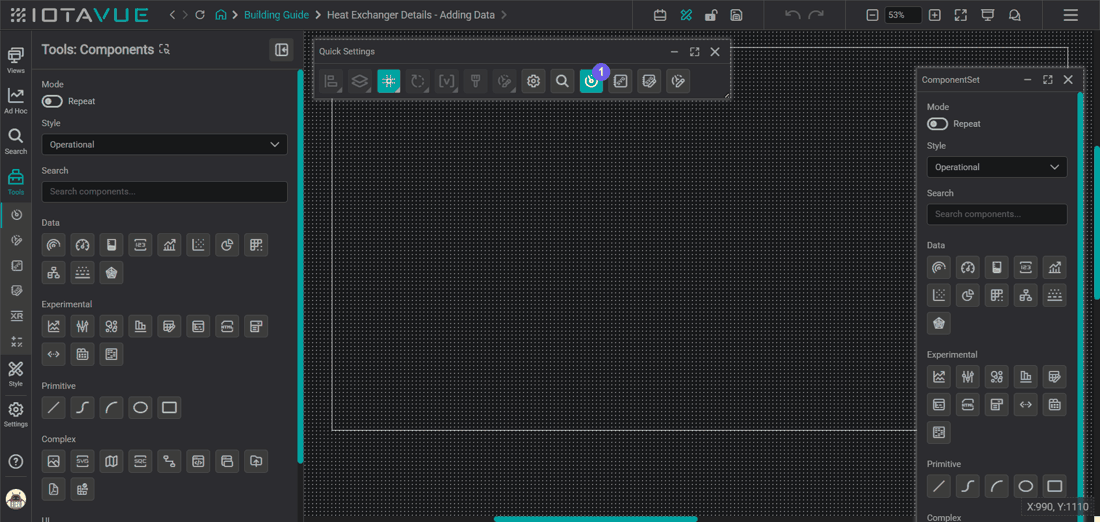The height and width of the screenshot is (522, 1100).
Task: Click the Undo arrow
Action: (793, 15)
